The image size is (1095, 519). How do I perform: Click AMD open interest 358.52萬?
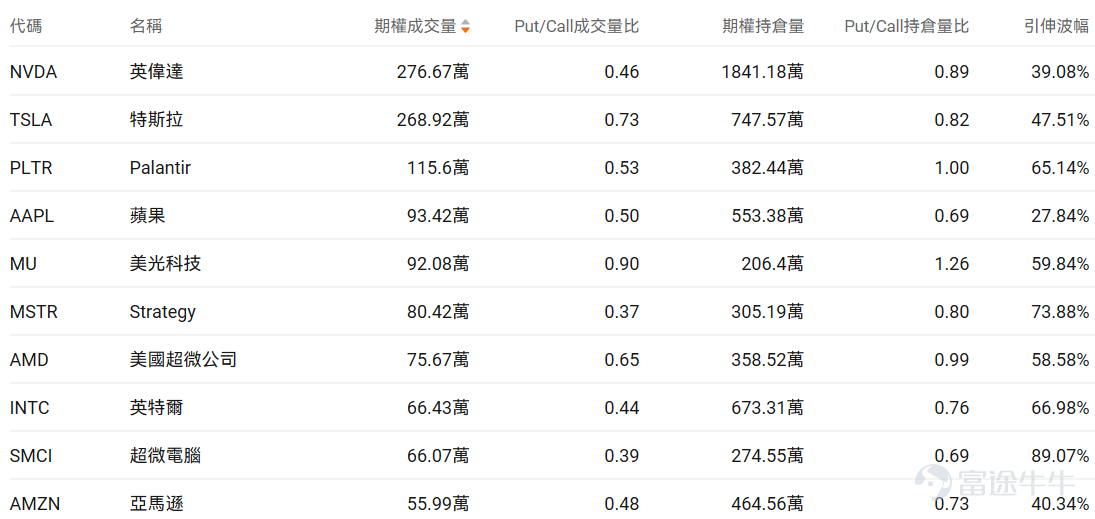pyautogui.click(x=767, y=360)
